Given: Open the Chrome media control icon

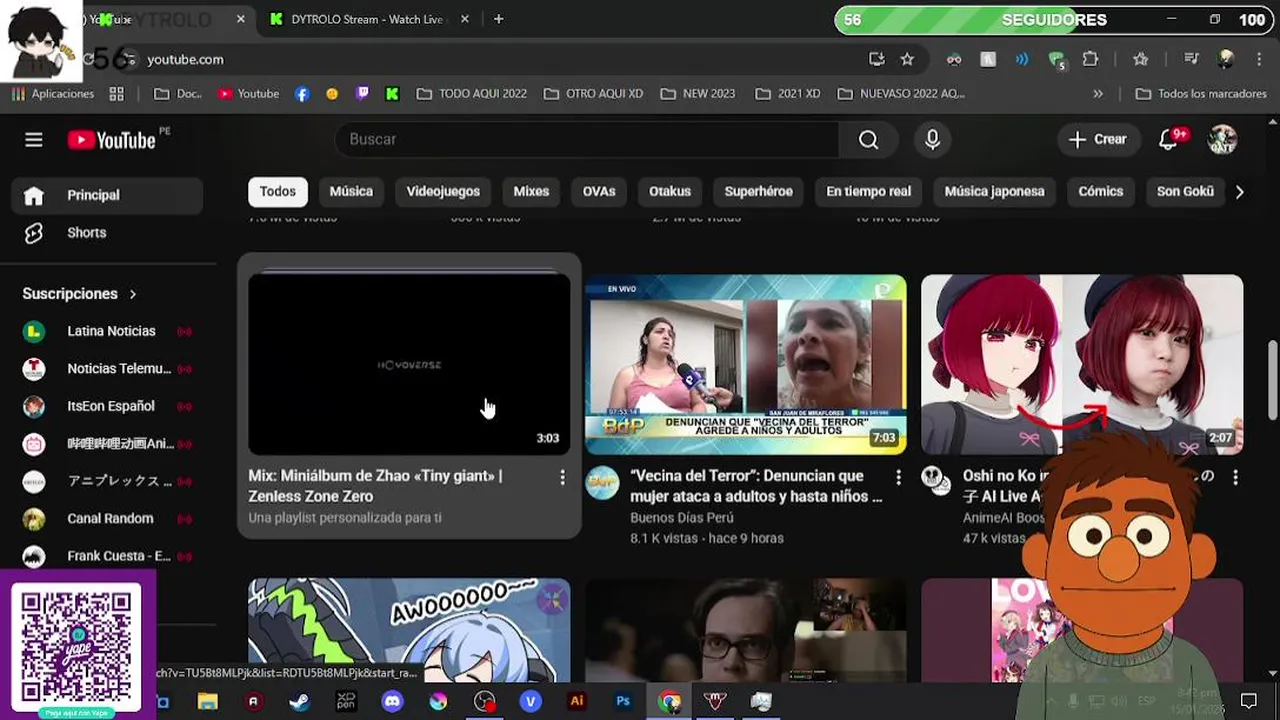Looking at the screenshot, I should [1190, 59].
